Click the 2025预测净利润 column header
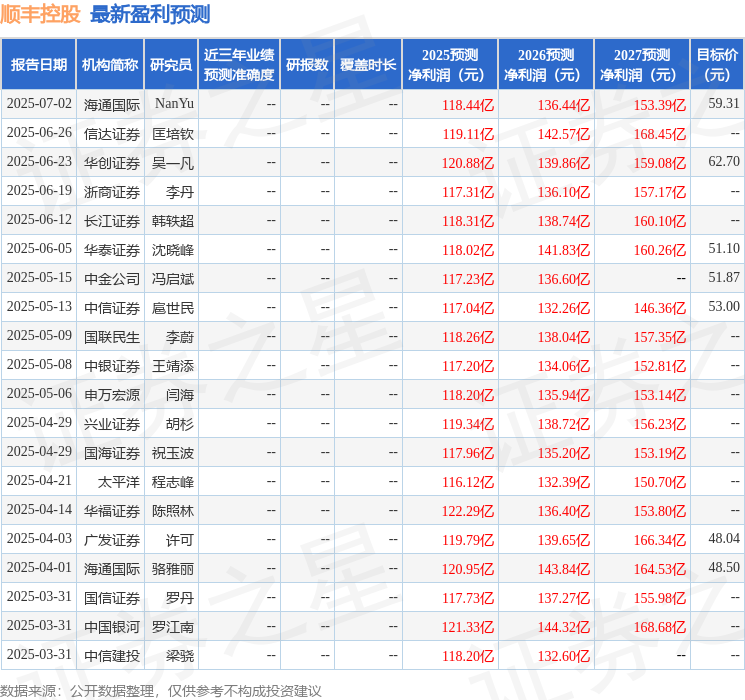745x700 pixels. coord(450,65)
